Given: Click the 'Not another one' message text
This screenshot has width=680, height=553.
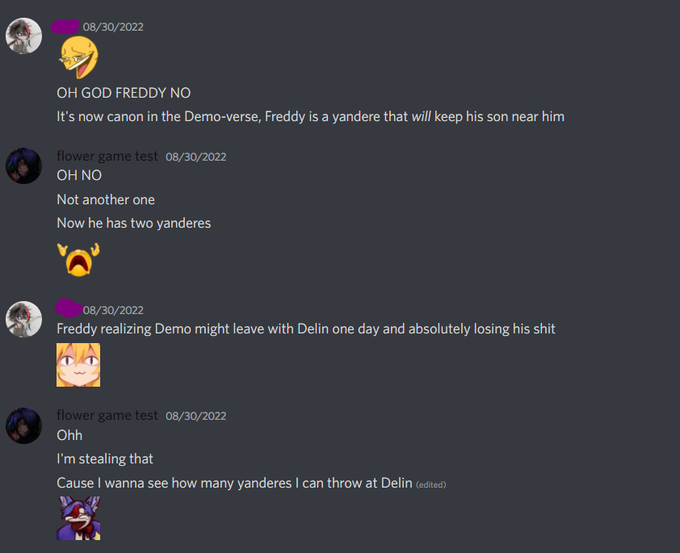Looking at the screenshot, I should tap(106, 200).
